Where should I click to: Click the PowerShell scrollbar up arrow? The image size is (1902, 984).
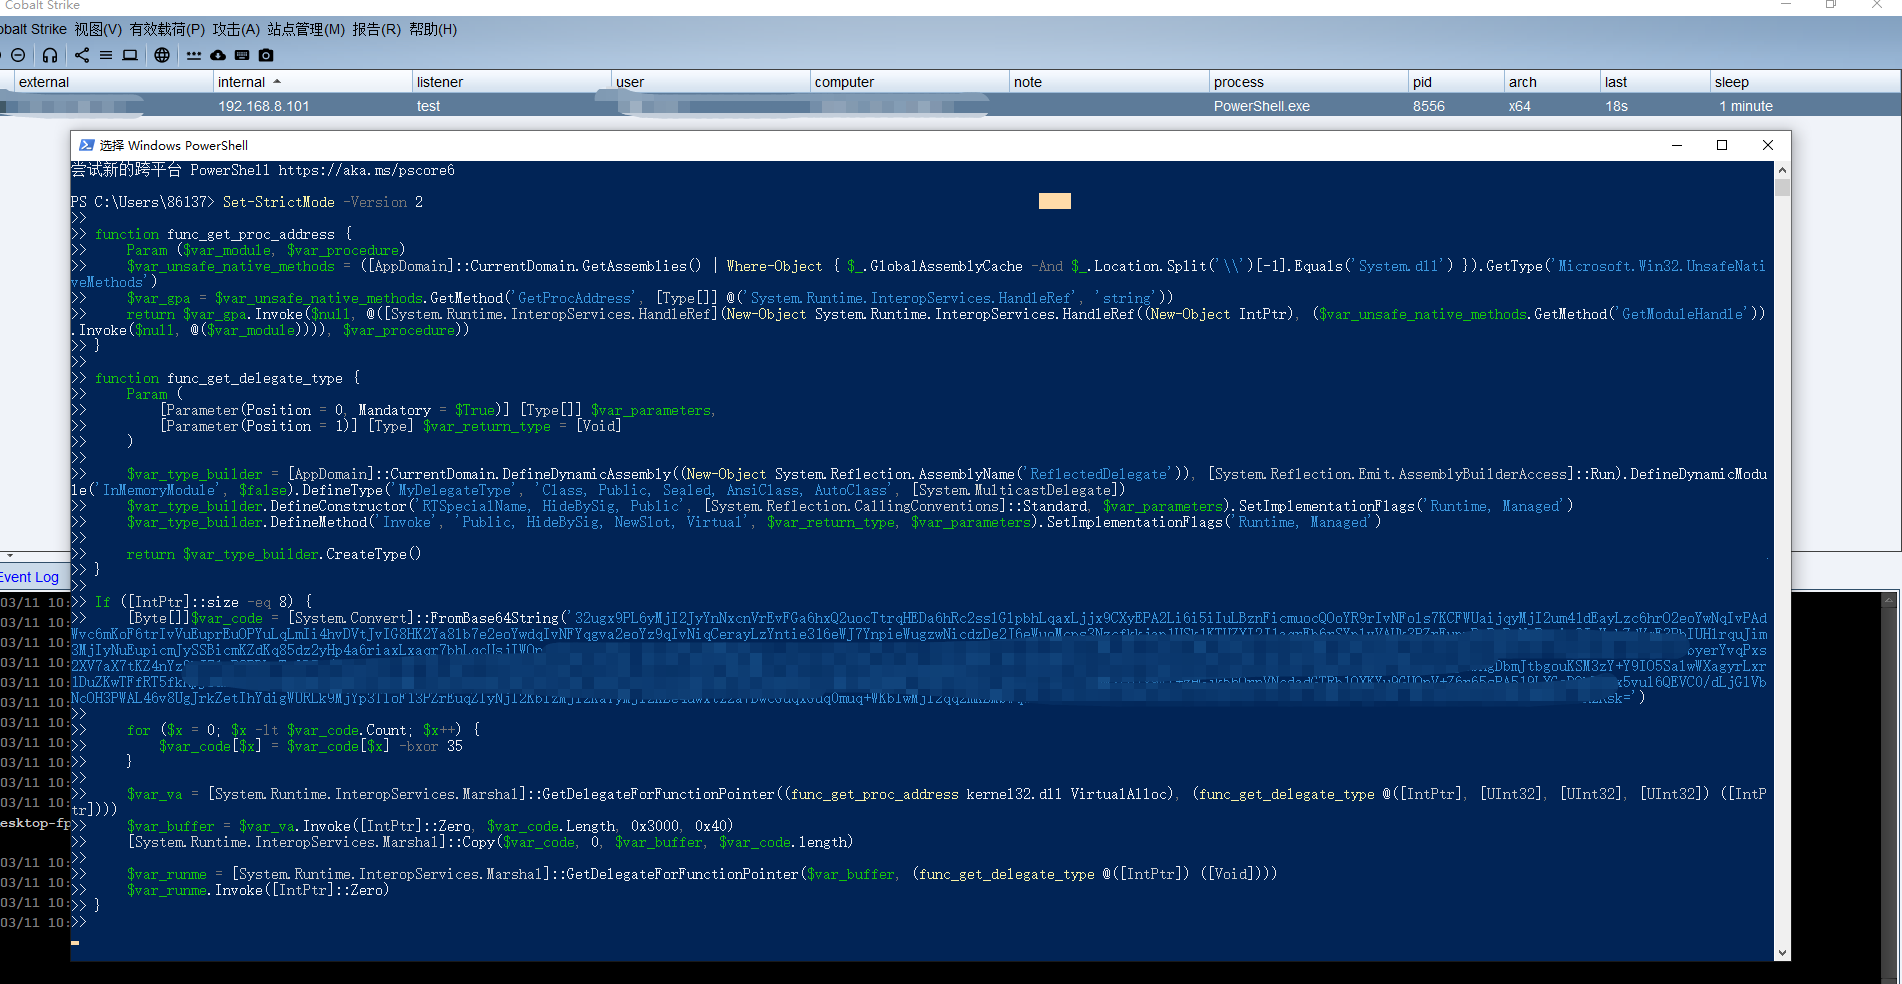(1782, 170)
